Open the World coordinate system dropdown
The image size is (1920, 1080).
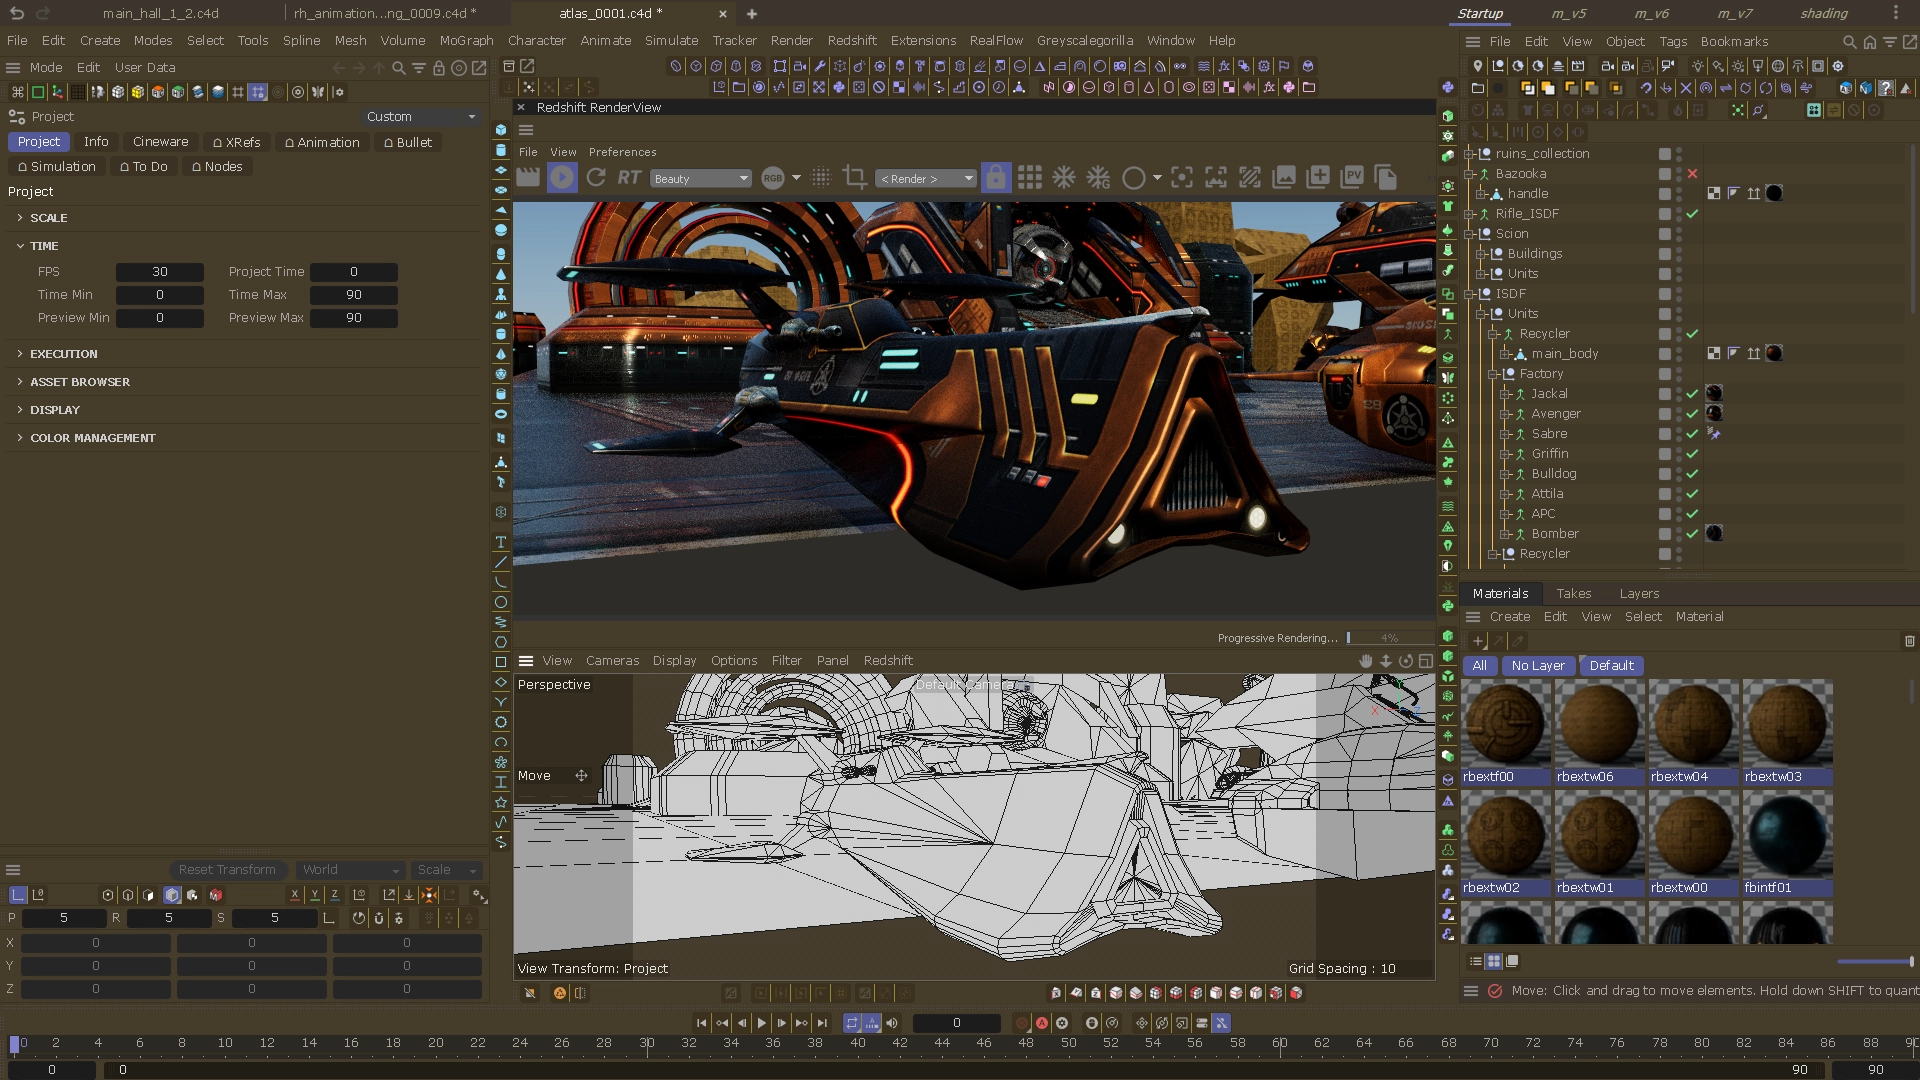point(350,870)
